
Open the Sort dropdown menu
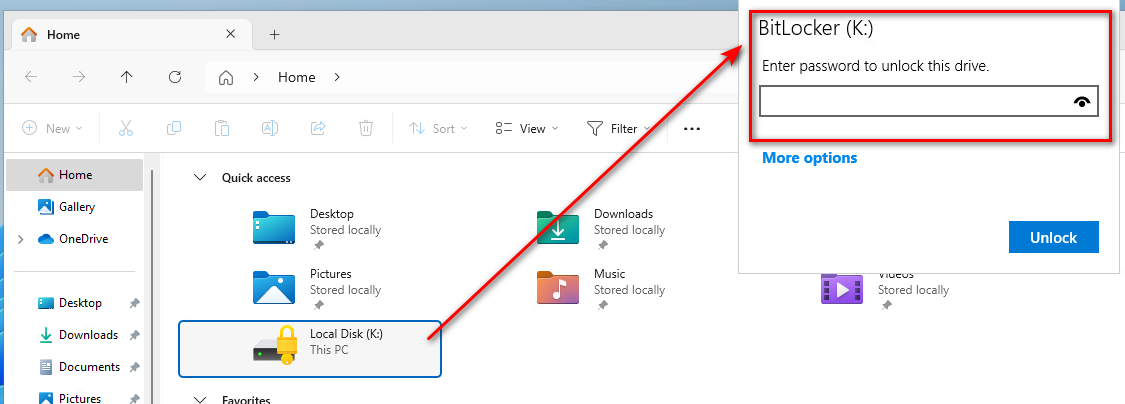coord(433,128)
